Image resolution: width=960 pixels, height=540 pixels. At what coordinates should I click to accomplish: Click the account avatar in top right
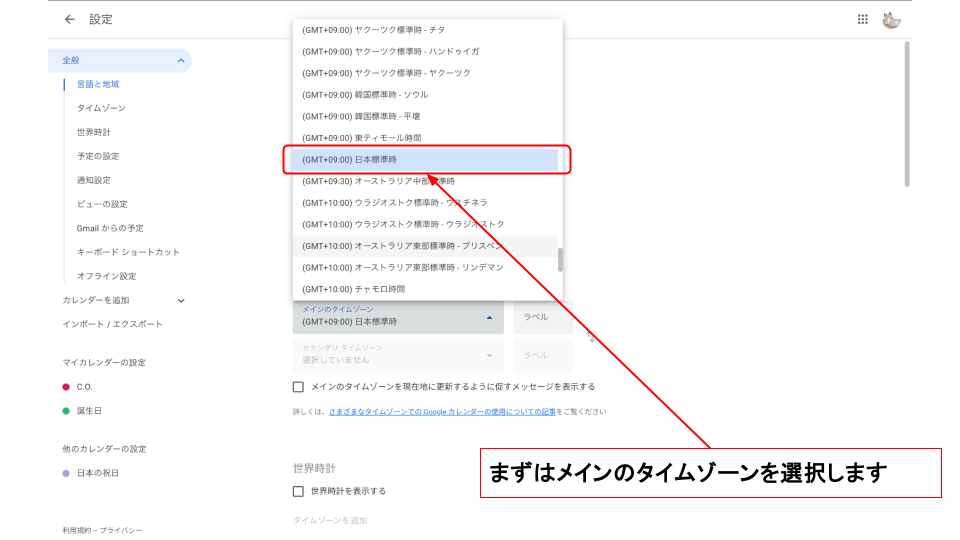[x=892, y=19]
